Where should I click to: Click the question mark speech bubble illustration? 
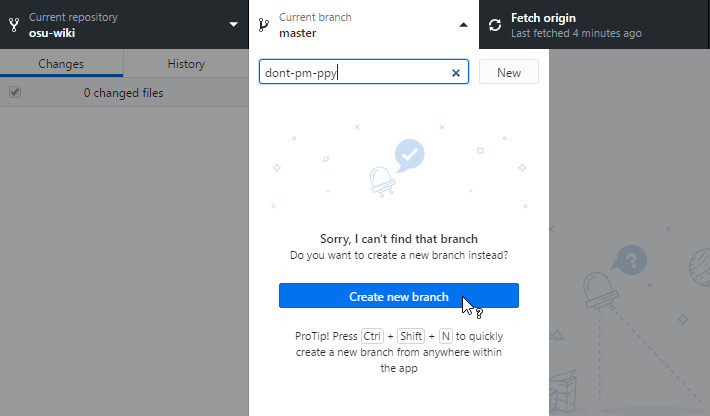[x=630, y=260]
